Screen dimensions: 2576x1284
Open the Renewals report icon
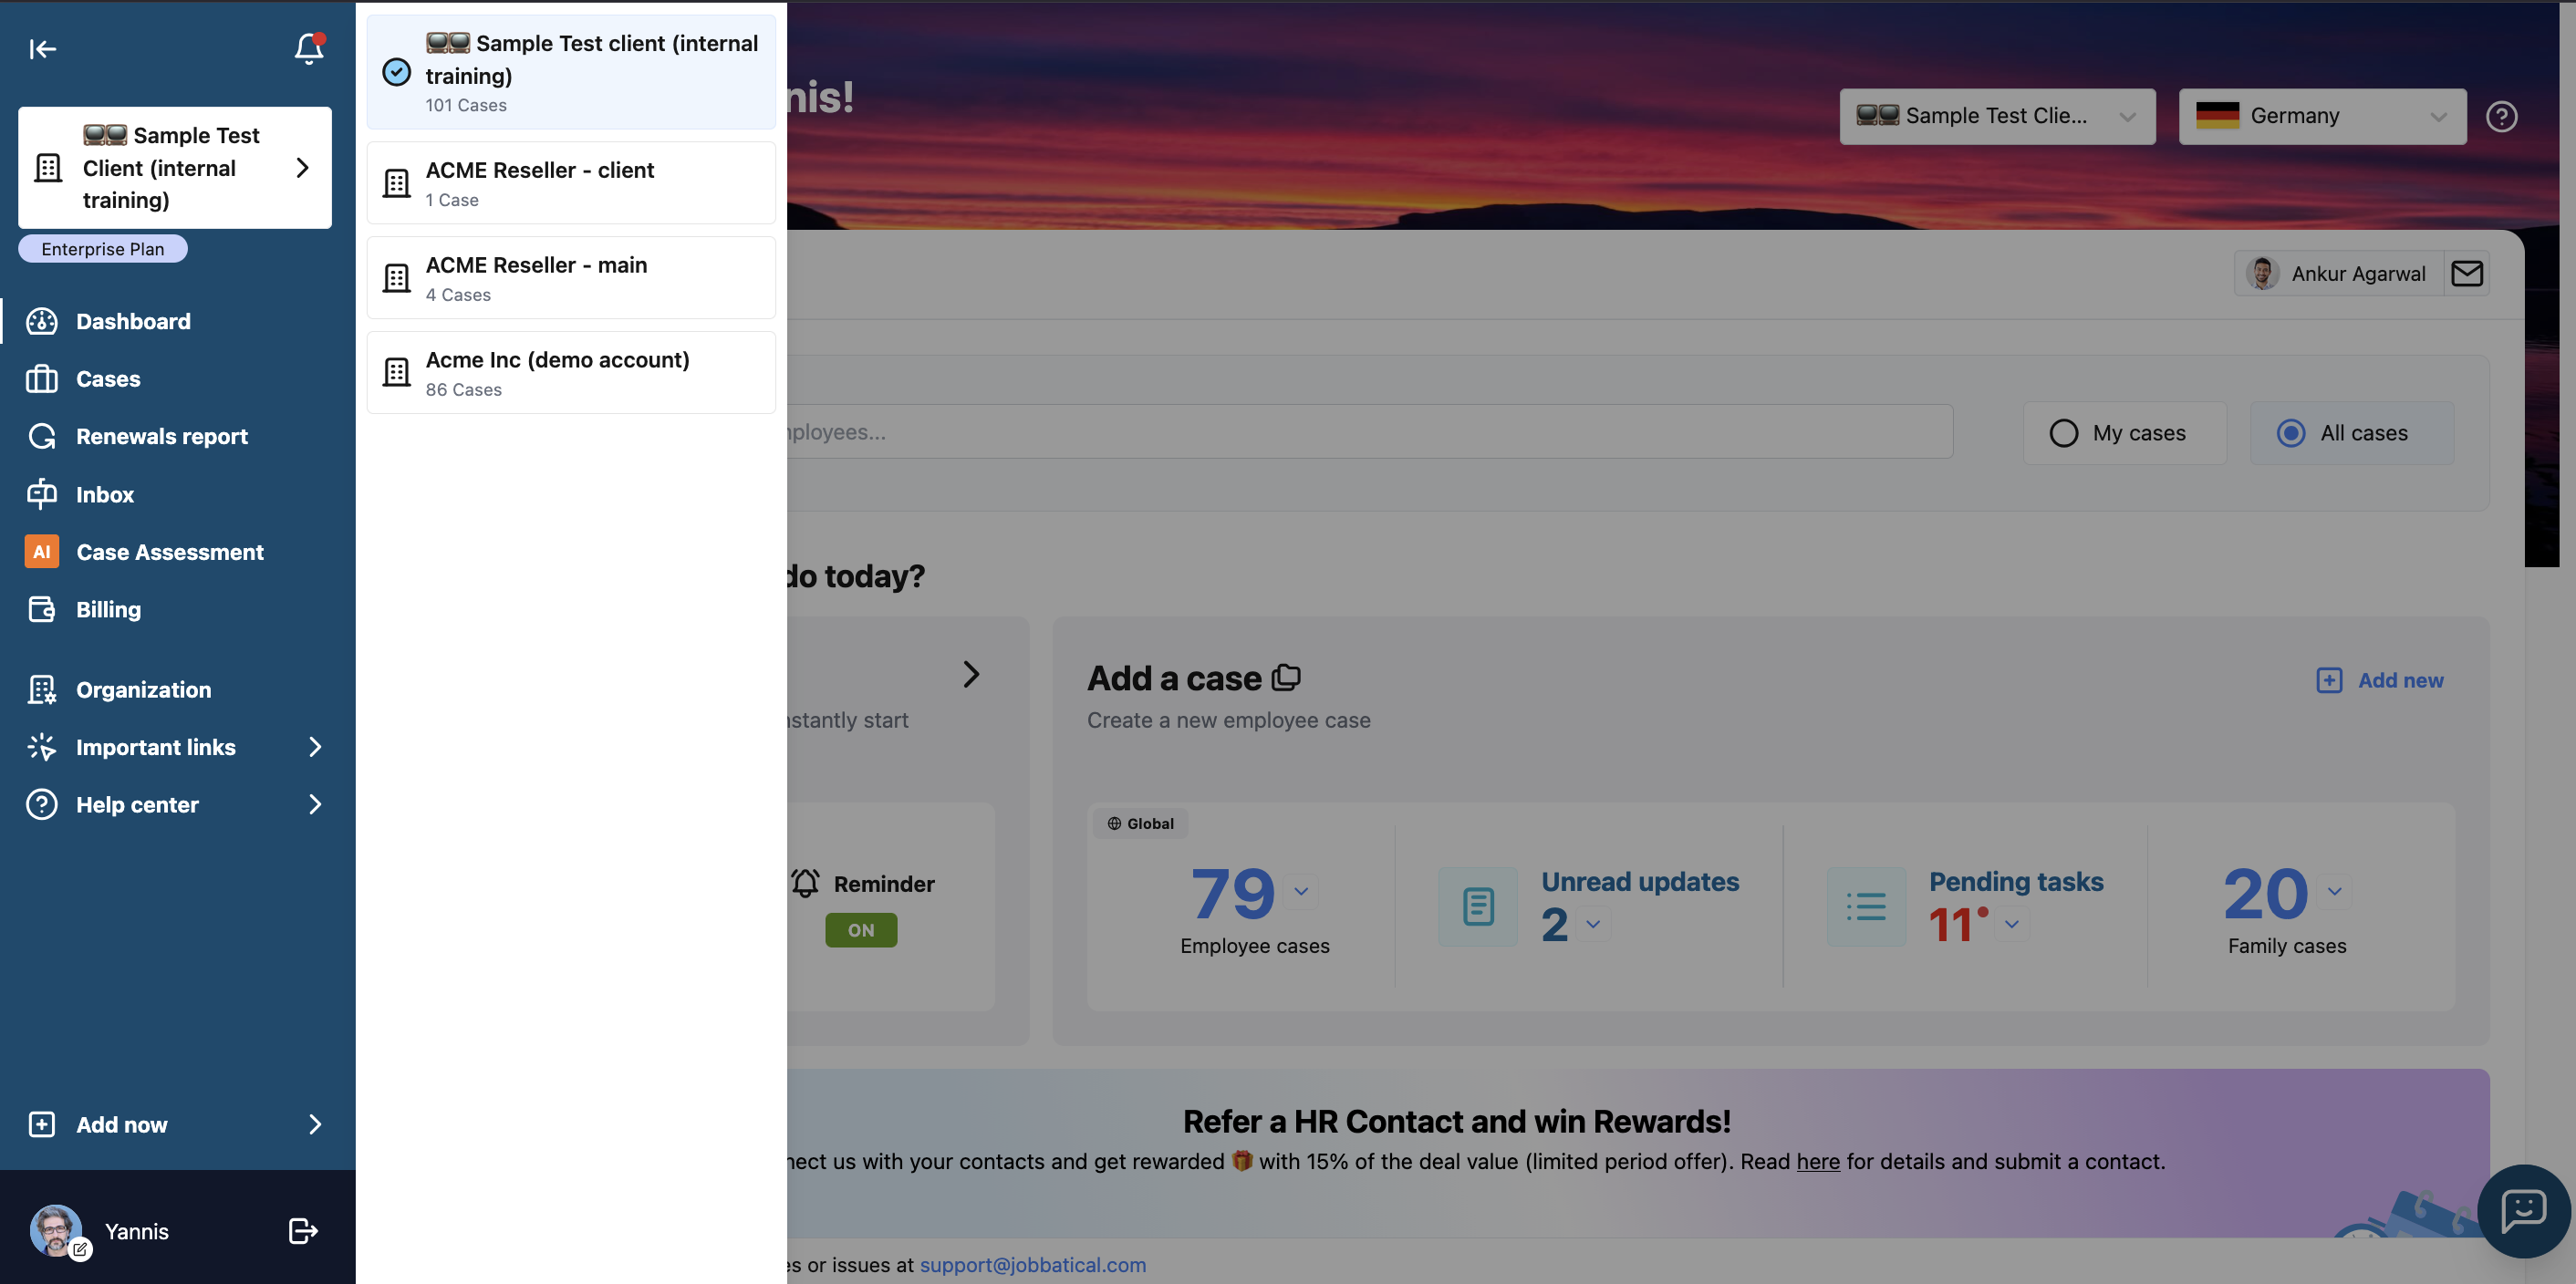coord(41,436)
